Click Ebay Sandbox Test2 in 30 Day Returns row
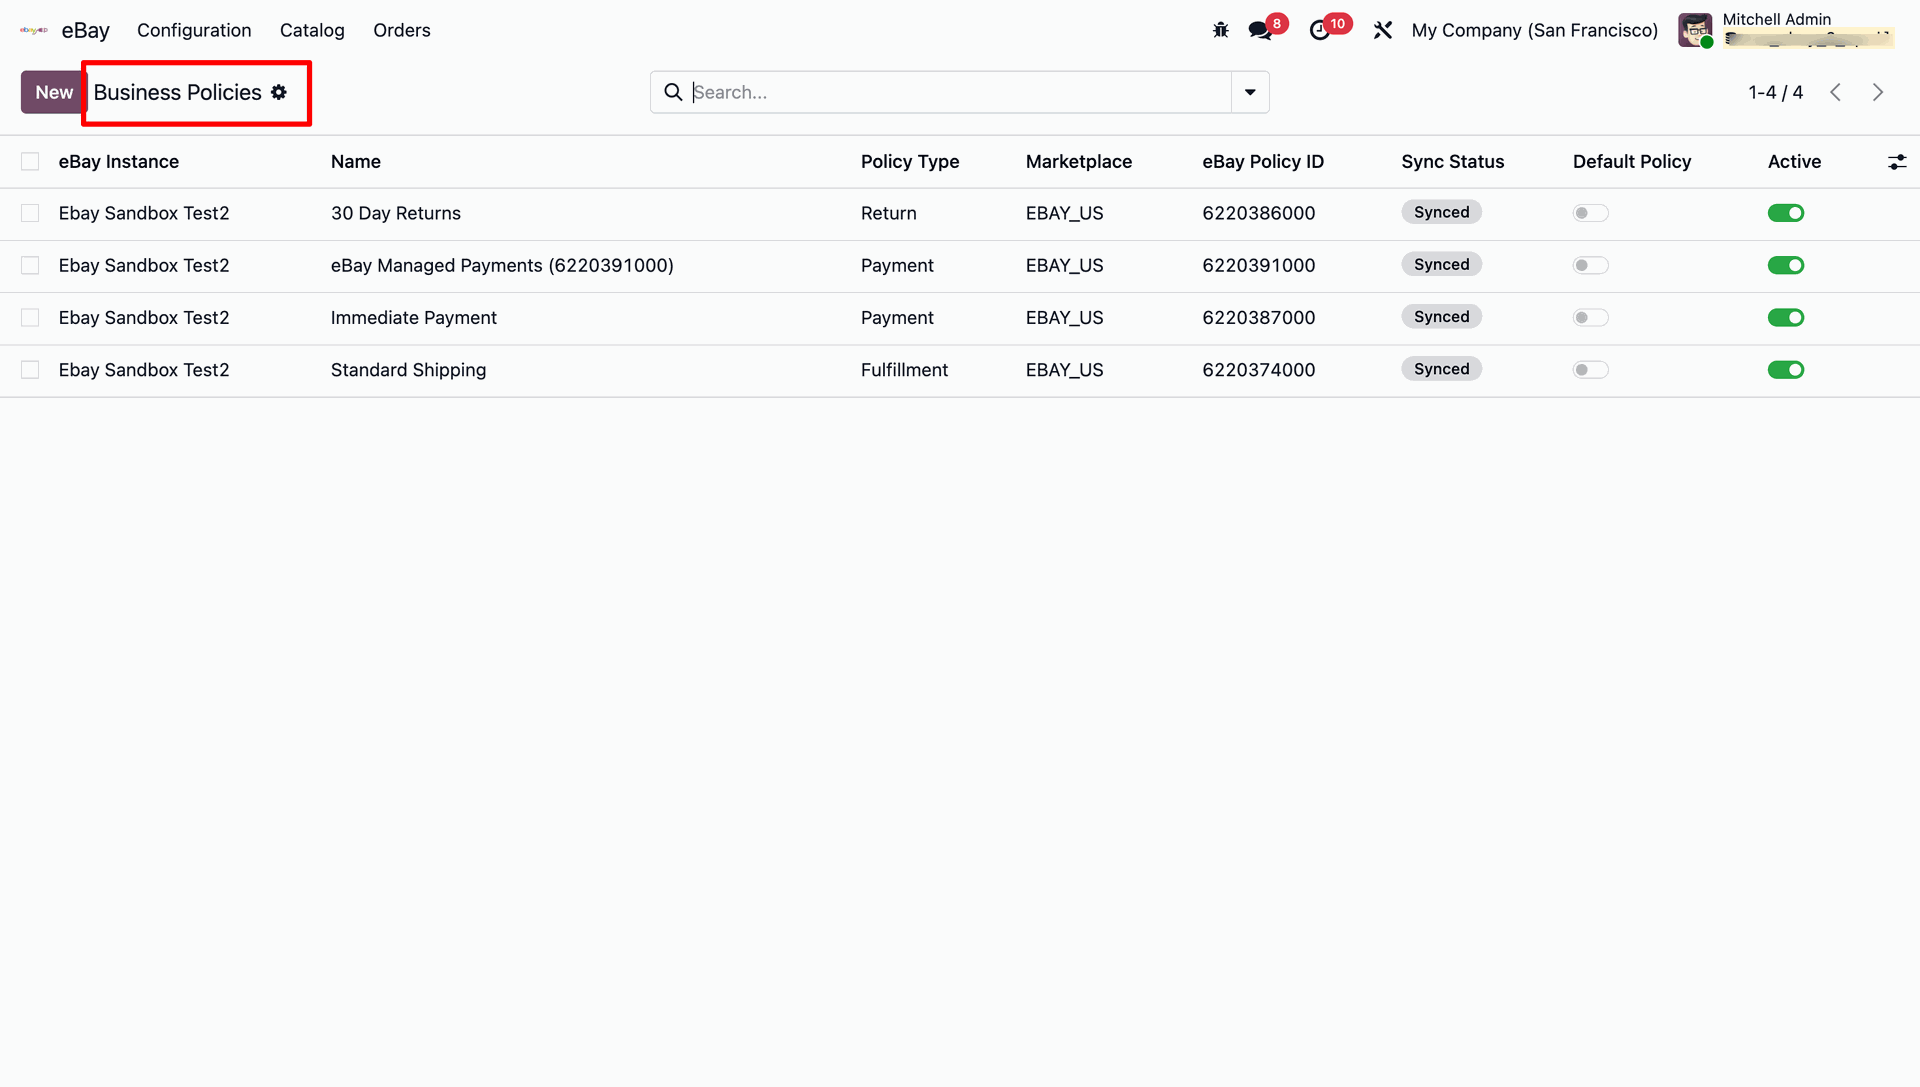Viewport: 1920px width, 1087px height. (x=144, y=213)
